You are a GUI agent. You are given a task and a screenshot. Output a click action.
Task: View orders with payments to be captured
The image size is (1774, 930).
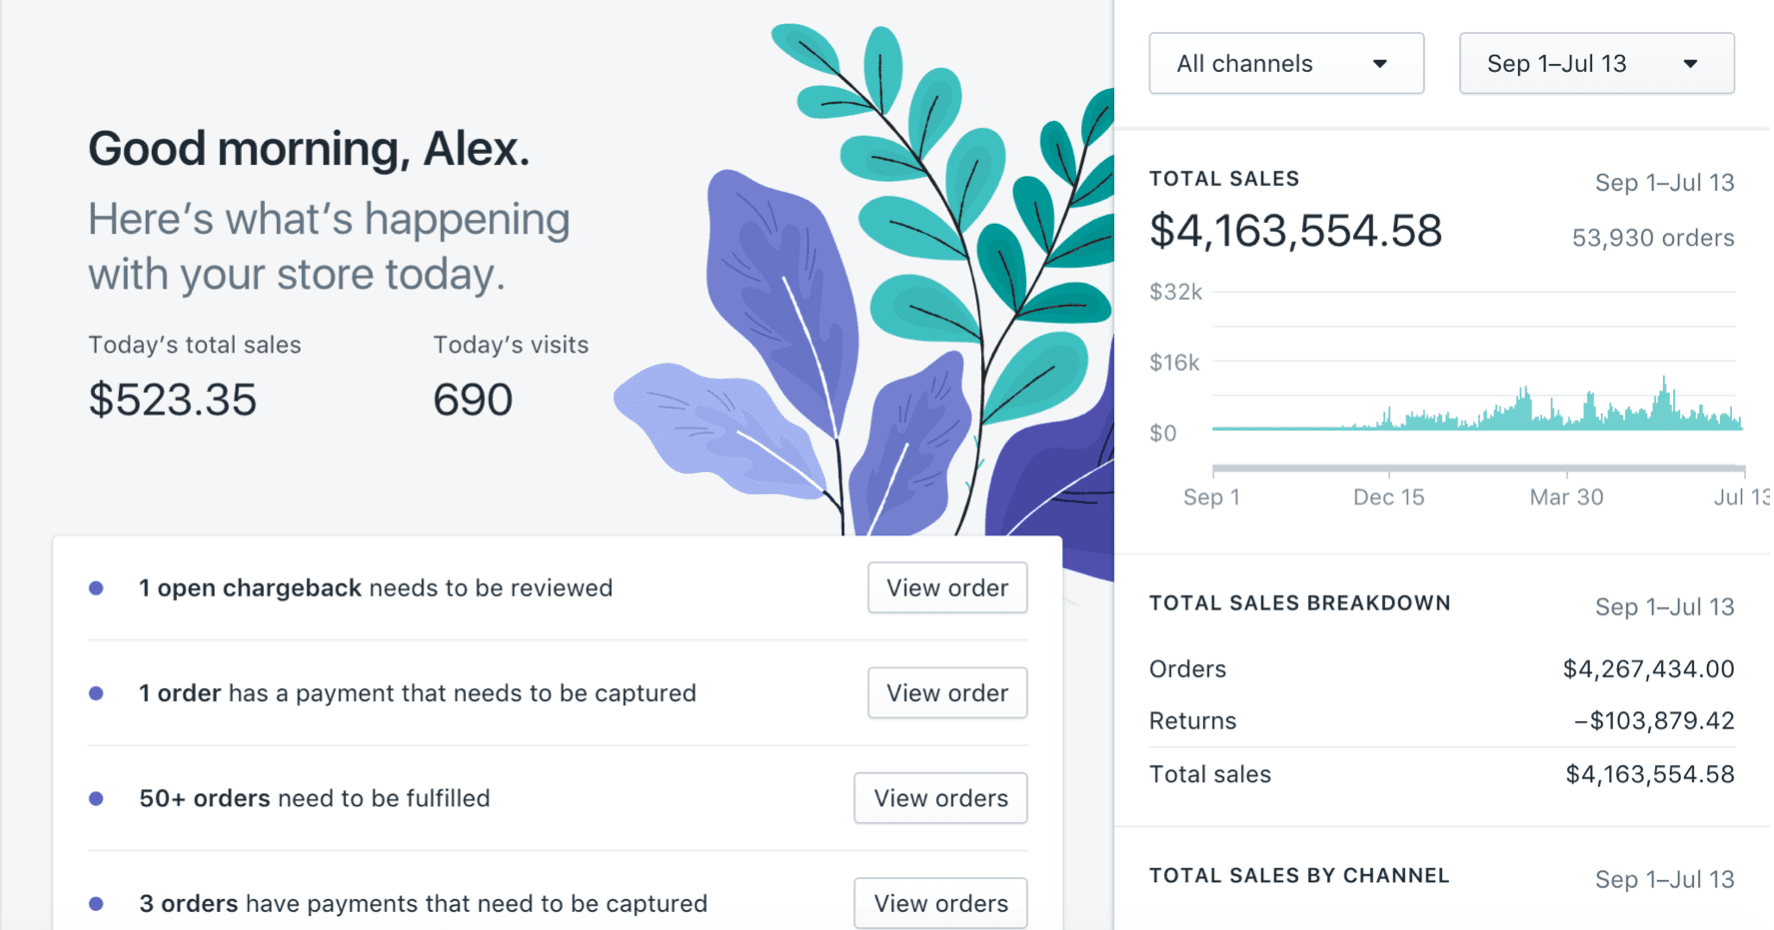pyautogui.click(x=940, y=903)
